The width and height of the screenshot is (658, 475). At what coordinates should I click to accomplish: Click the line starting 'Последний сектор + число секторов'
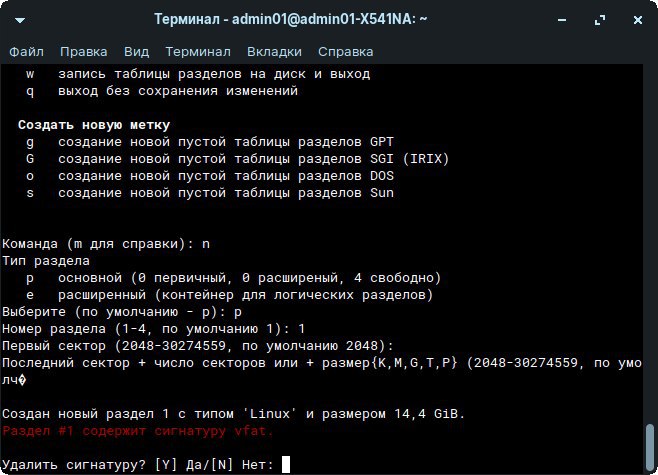tap(322, 363)
